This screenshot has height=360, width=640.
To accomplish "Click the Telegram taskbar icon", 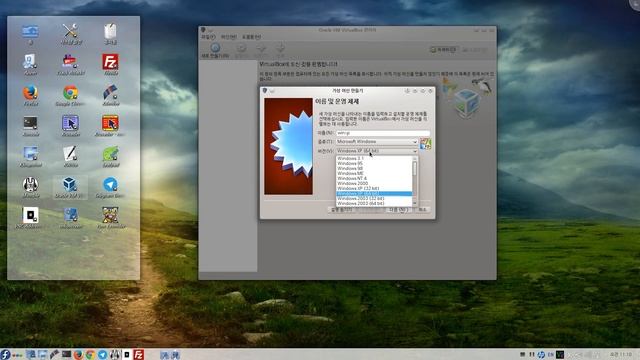I will click(x=102, y=354).
